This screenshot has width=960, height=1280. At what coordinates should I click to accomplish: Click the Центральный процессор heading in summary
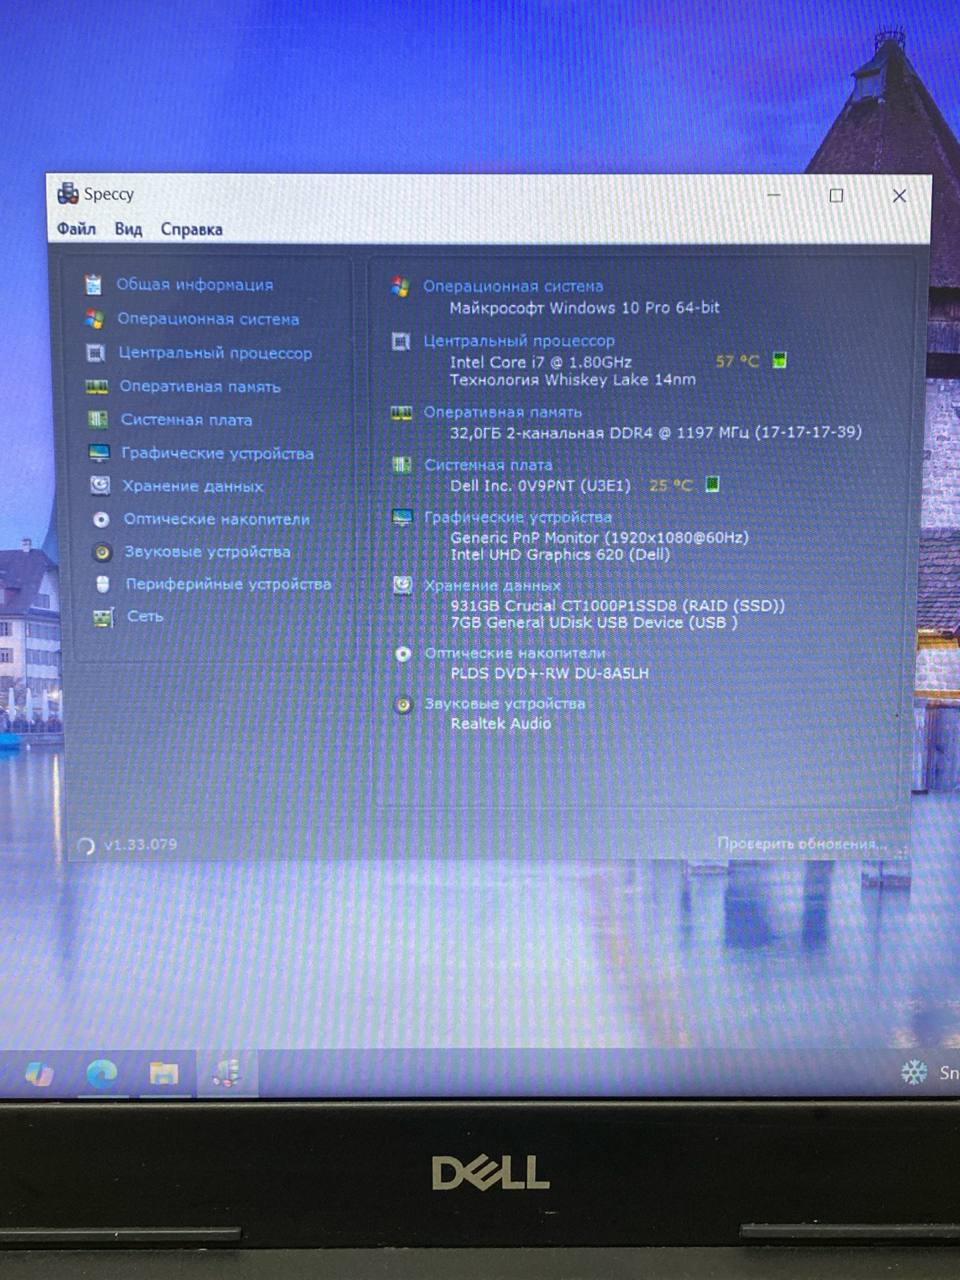[x=518, y=341]
